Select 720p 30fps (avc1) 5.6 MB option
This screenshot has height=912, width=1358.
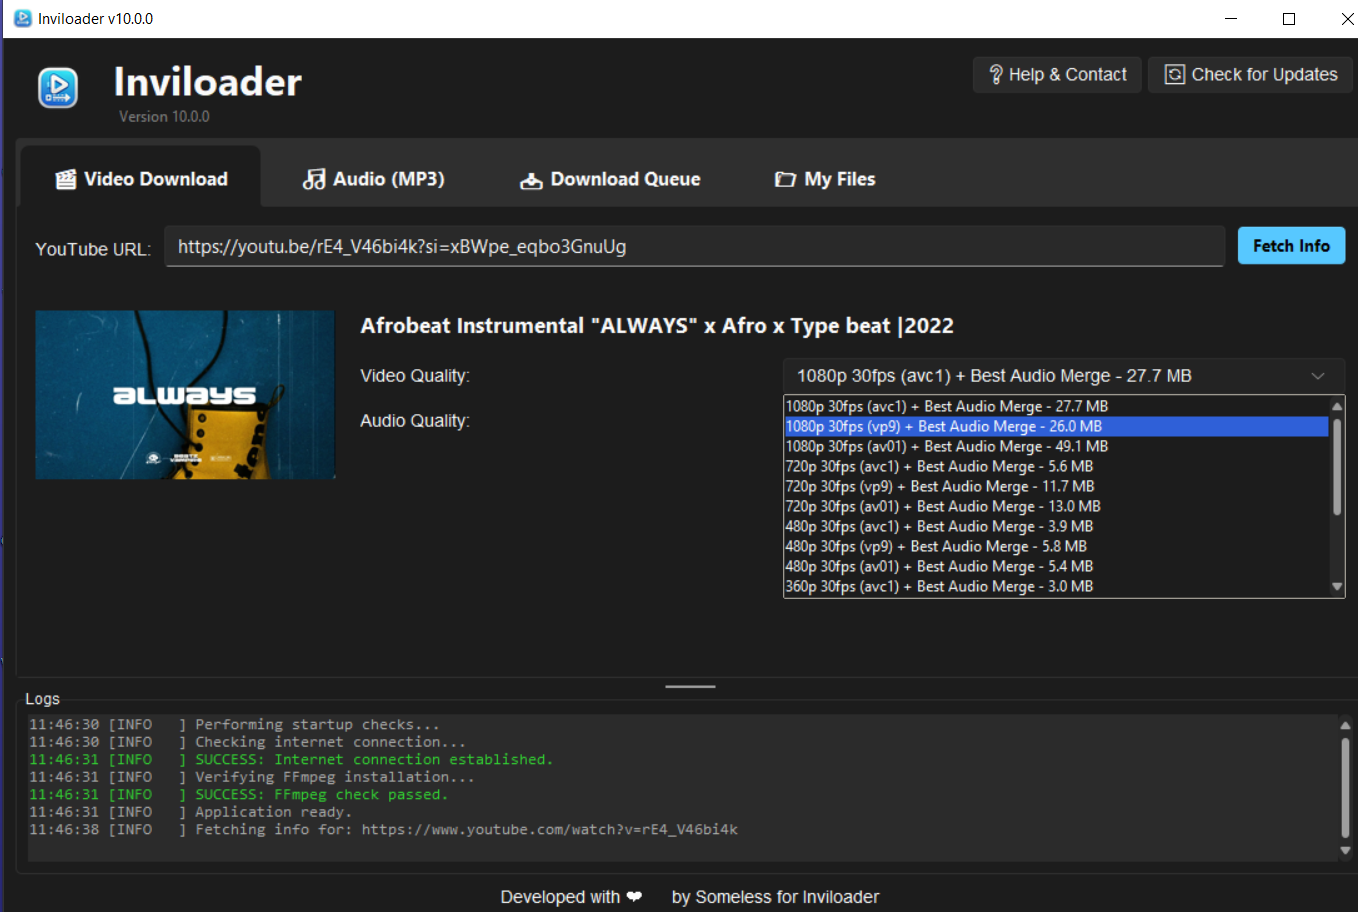(1056, 466)
